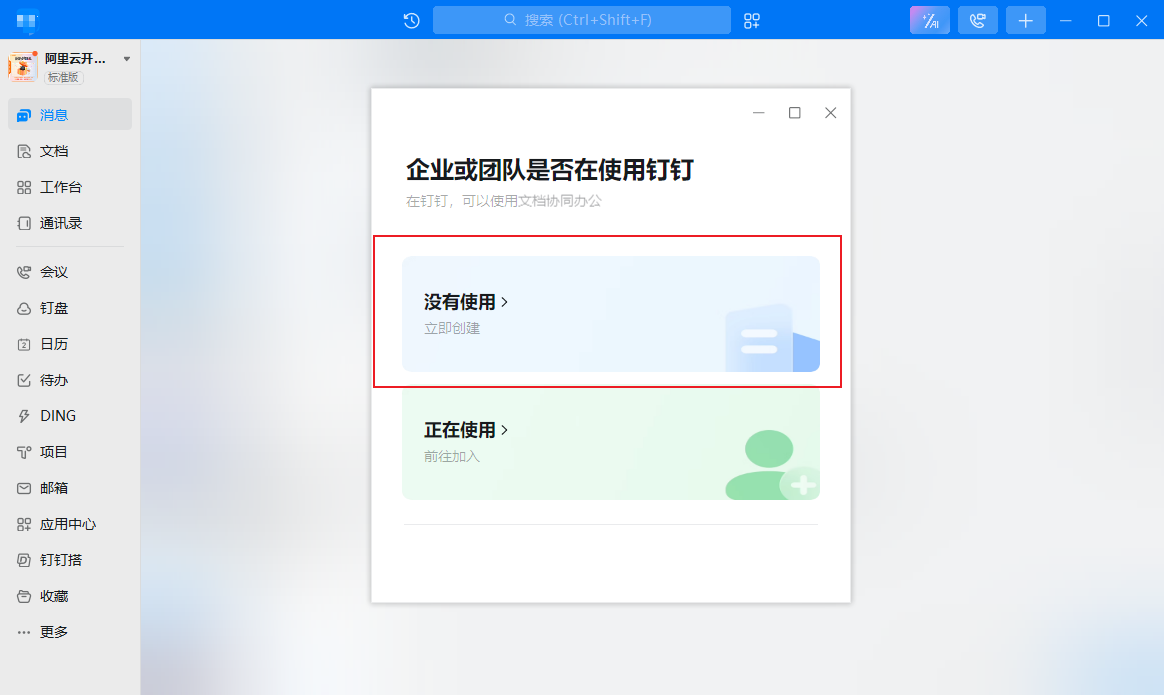1164x695 pixels.
Task: Click the organization avatar 阿里云开
Action: (x=22, y=67)
